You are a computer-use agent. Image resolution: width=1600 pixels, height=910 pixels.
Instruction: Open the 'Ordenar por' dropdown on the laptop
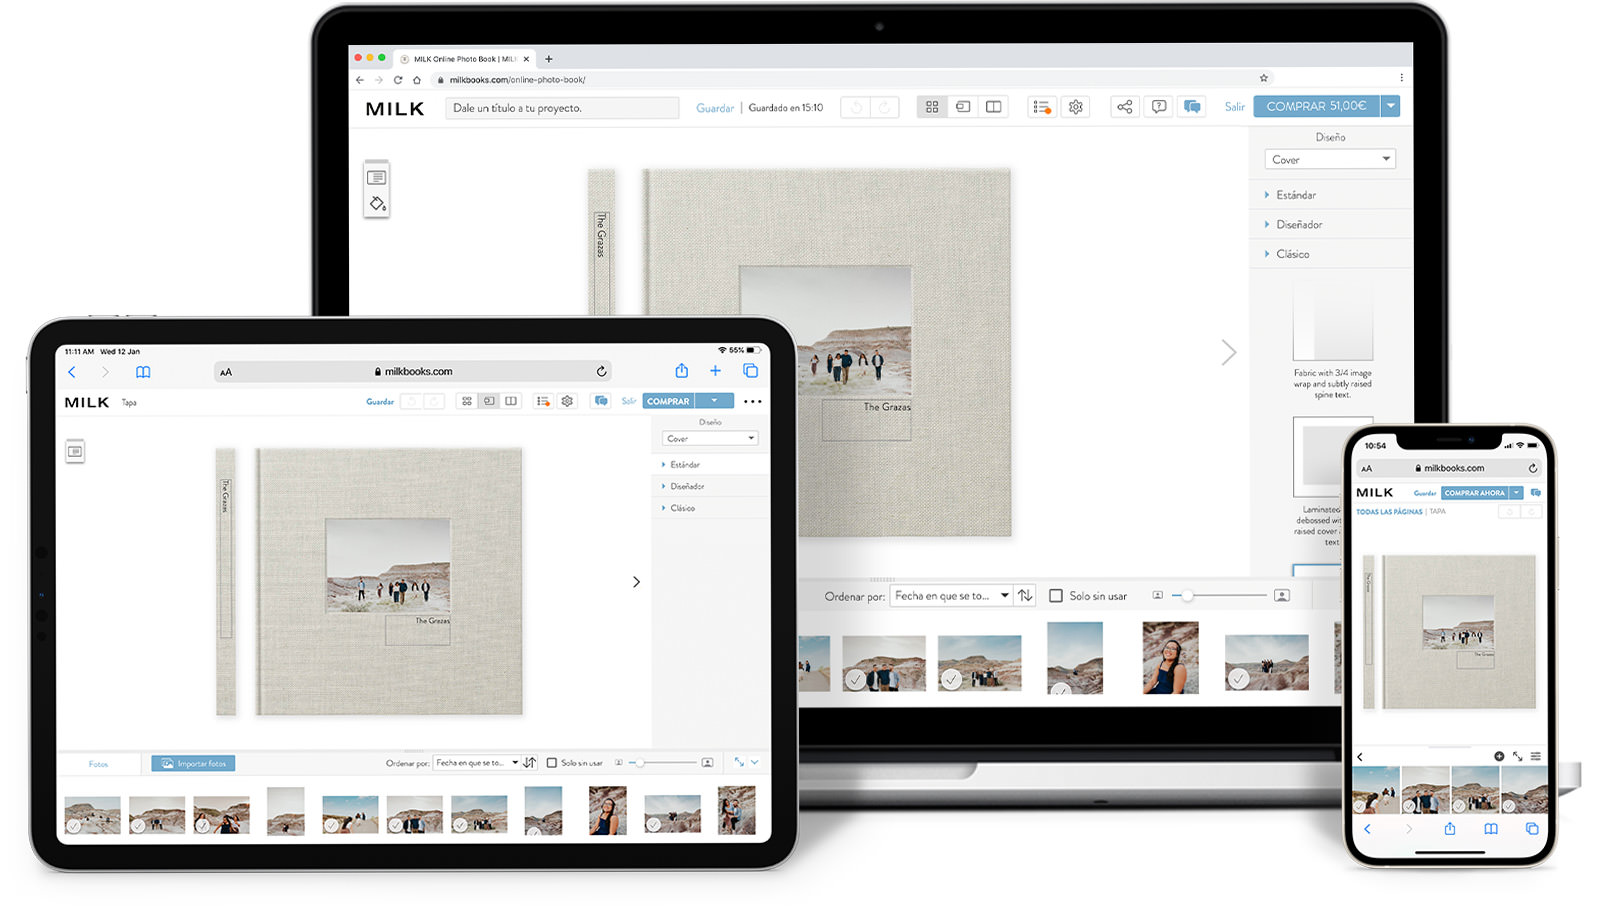pos(951,596)
